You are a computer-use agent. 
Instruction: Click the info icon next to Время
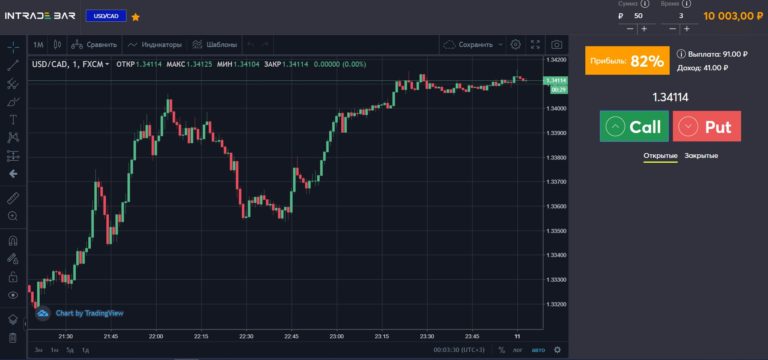pyautogui.click(x=688, y=3)
